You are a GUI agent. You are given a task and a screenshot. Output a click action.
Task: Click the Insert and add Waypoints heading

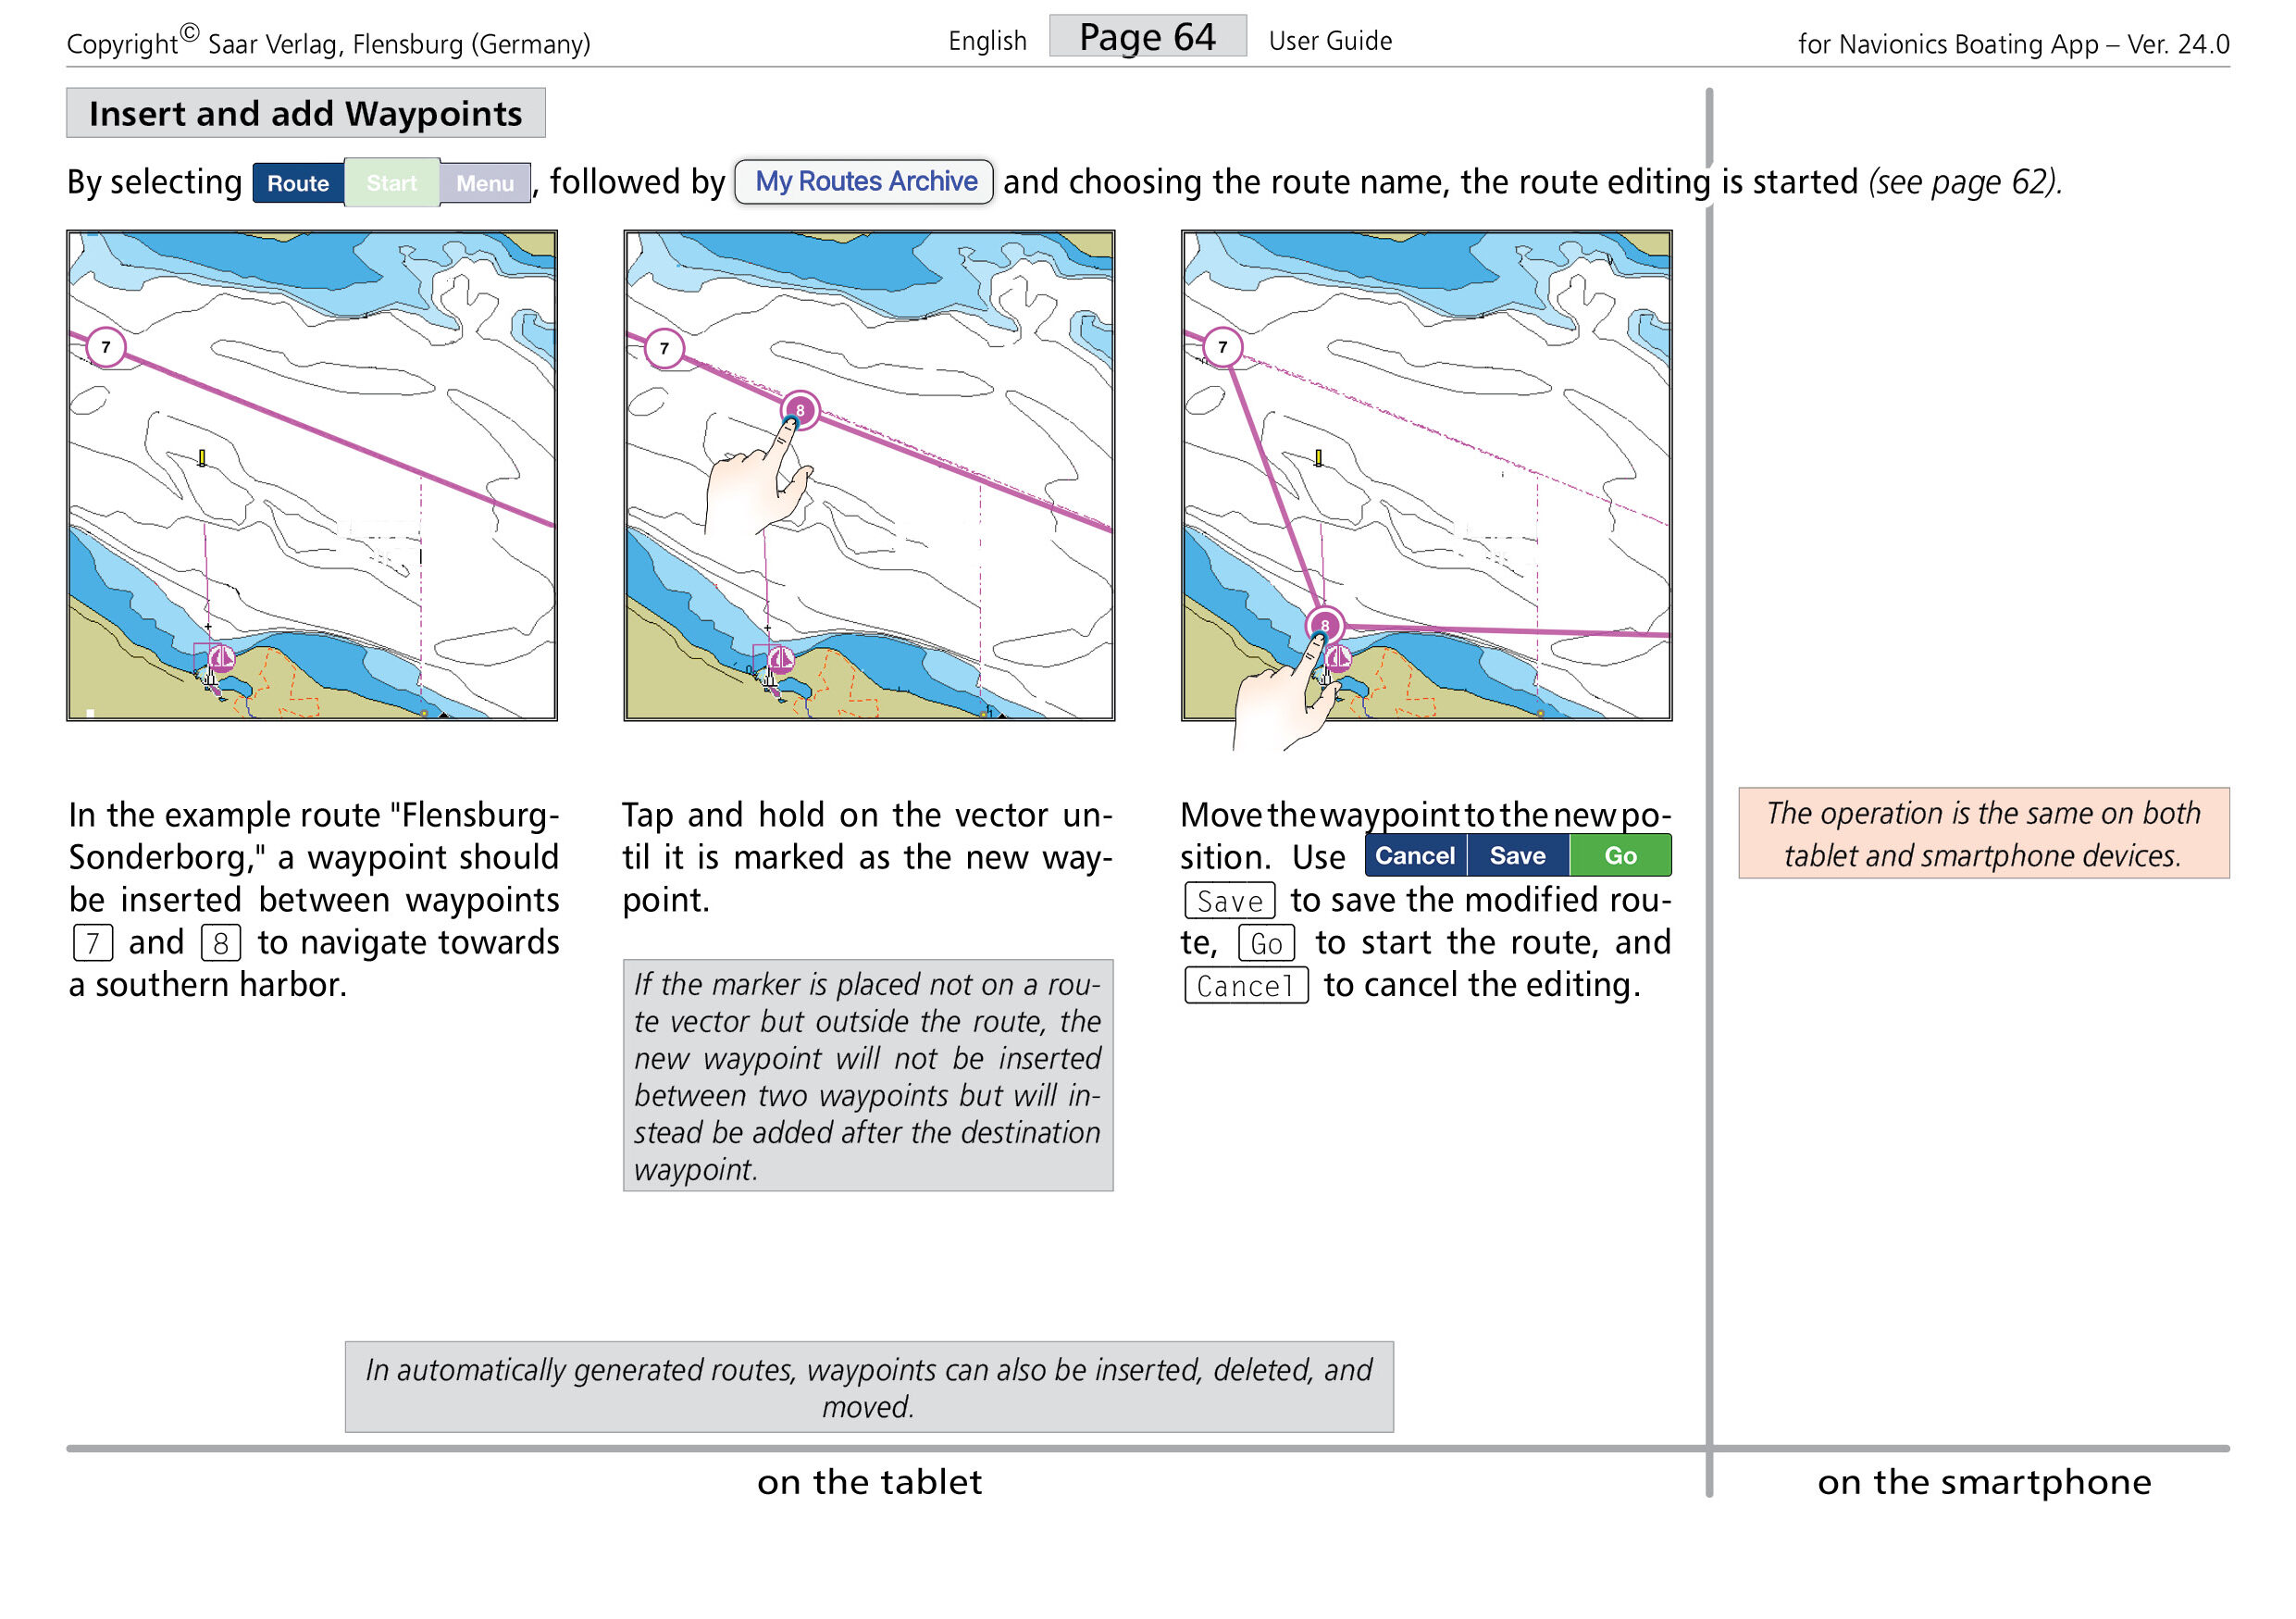tap(305, 113)
